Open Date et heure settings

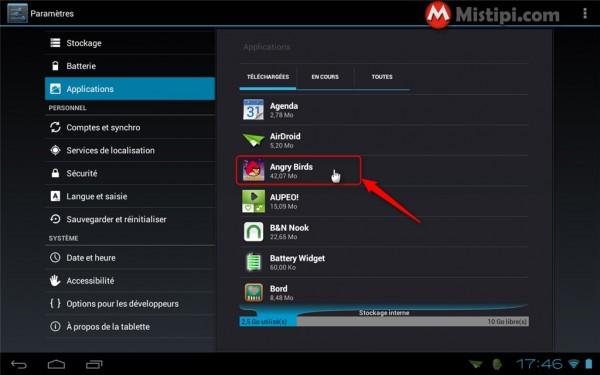tap(130, 258)
